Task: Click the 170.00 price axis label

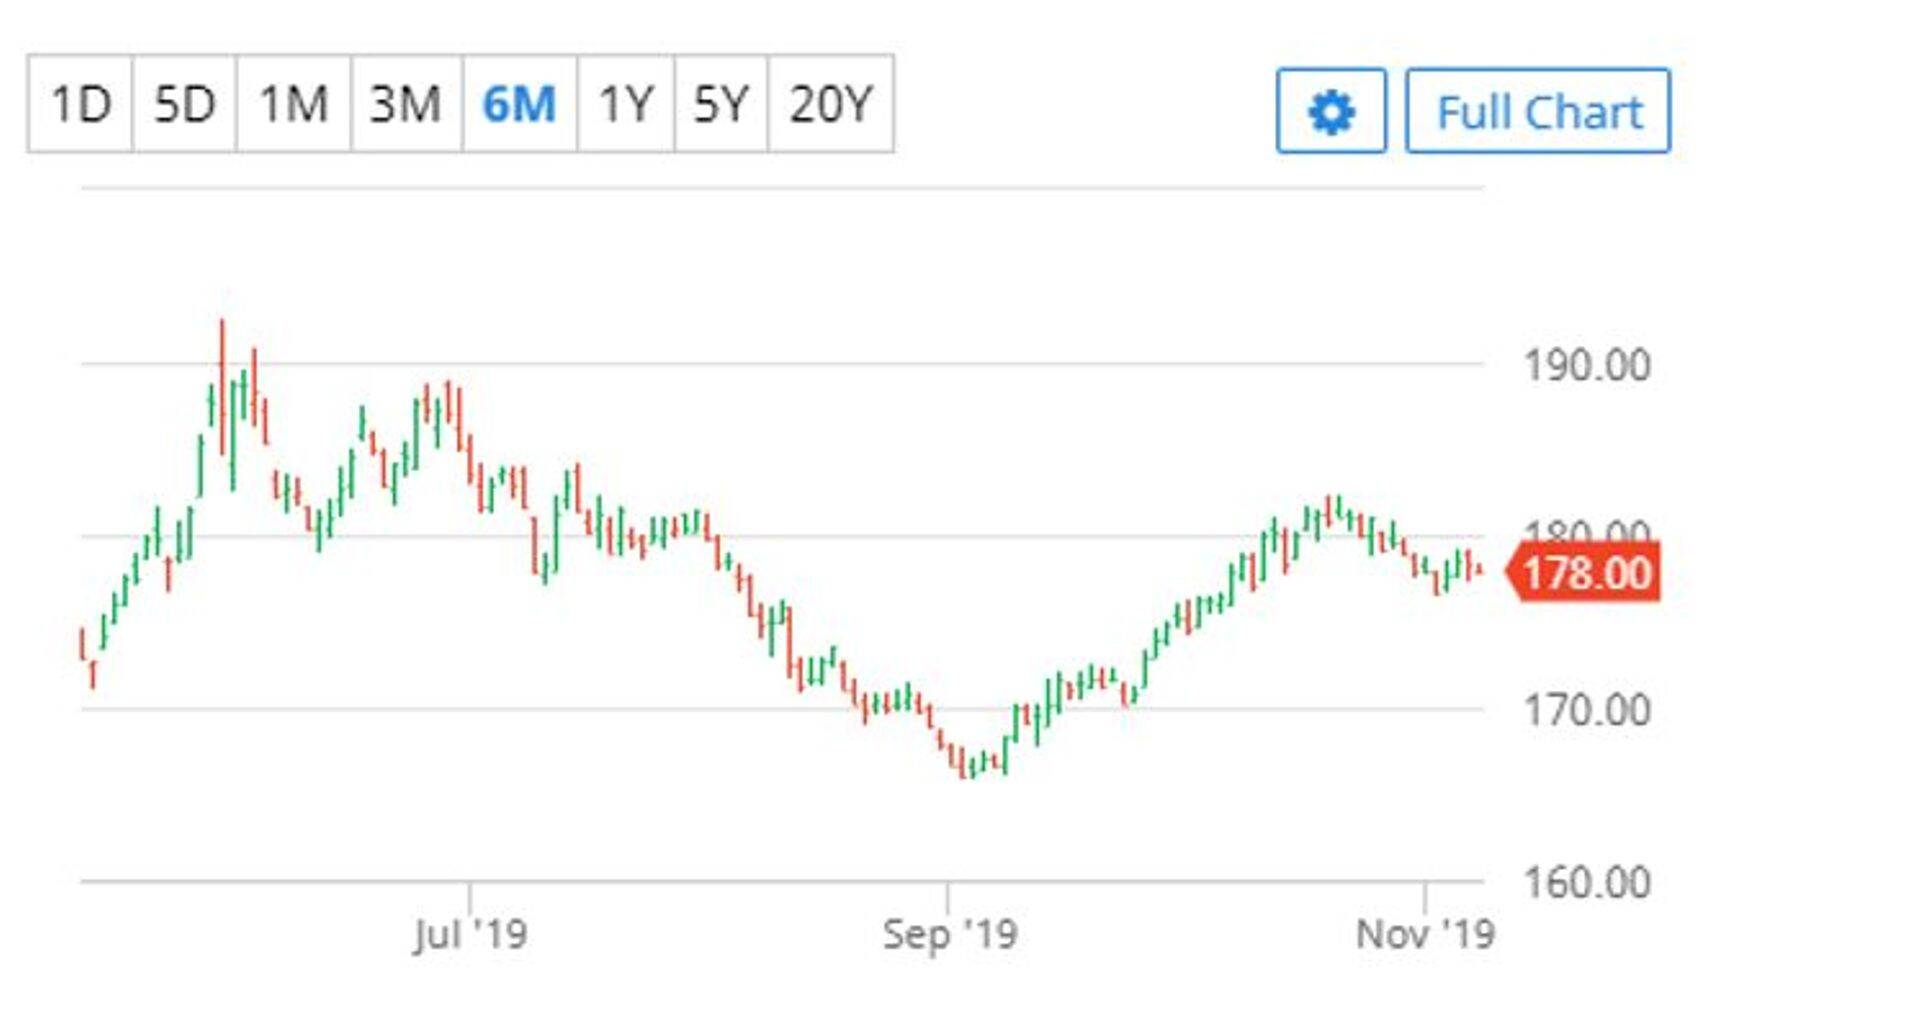Action: (1586, 710)
